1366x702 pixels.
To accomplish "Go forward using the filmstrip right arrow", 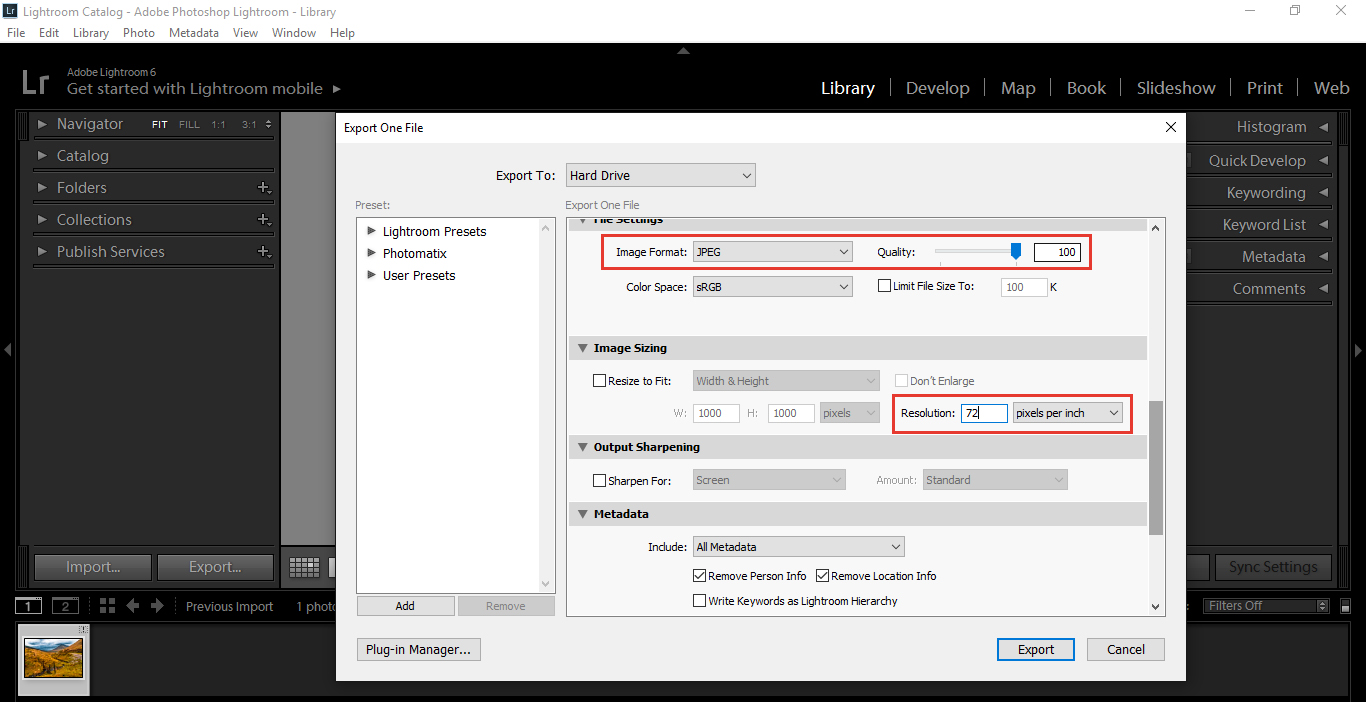I will tap(157, 606).
